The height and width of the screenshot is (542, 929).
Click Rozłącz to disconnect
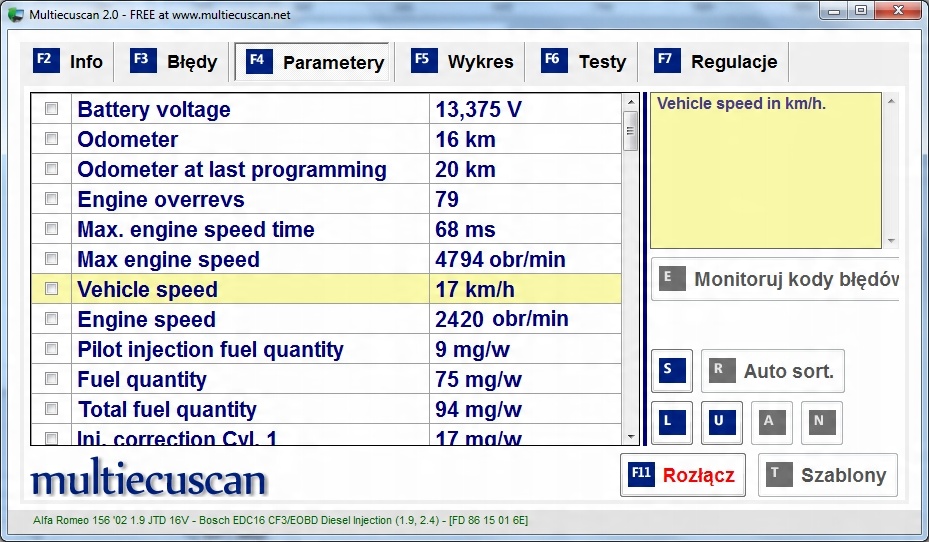point(682,475)
